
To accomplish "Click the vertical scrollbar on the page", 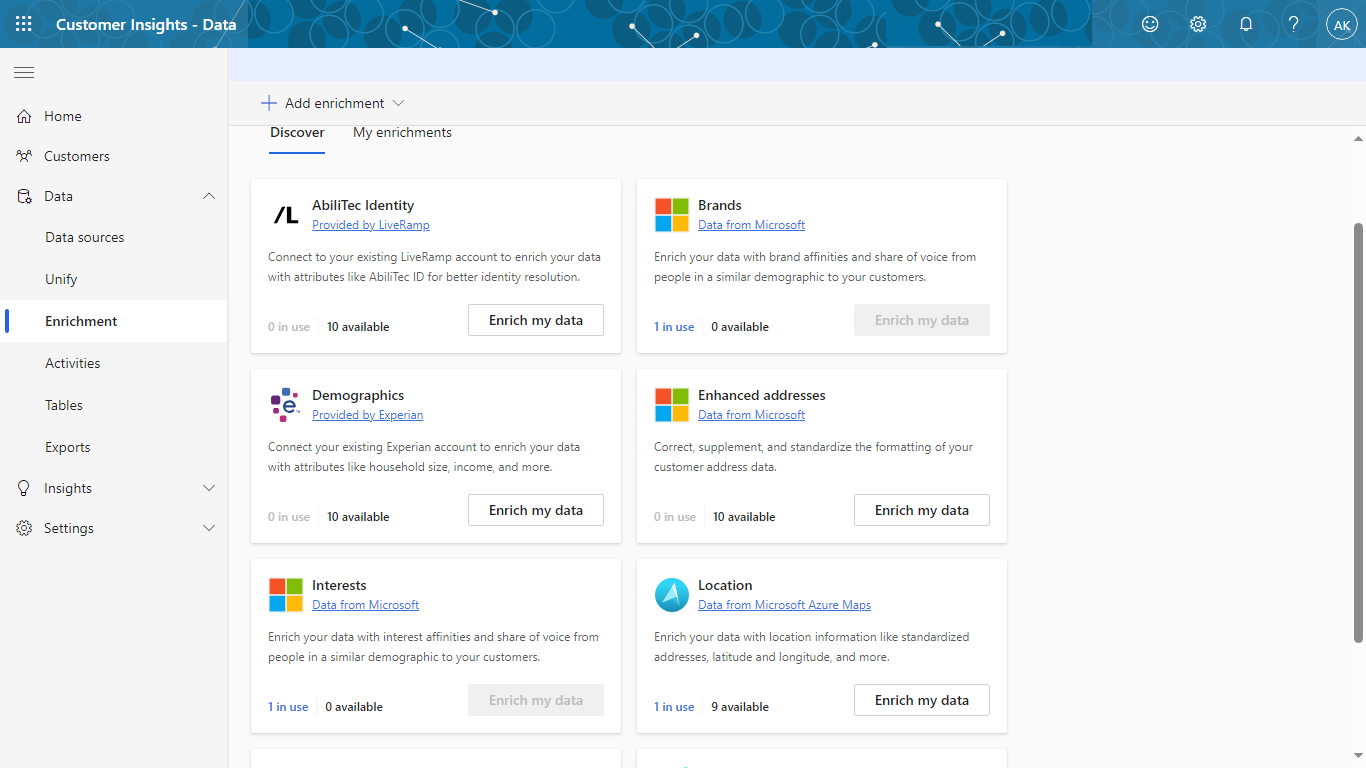I will coord(1358,430).
